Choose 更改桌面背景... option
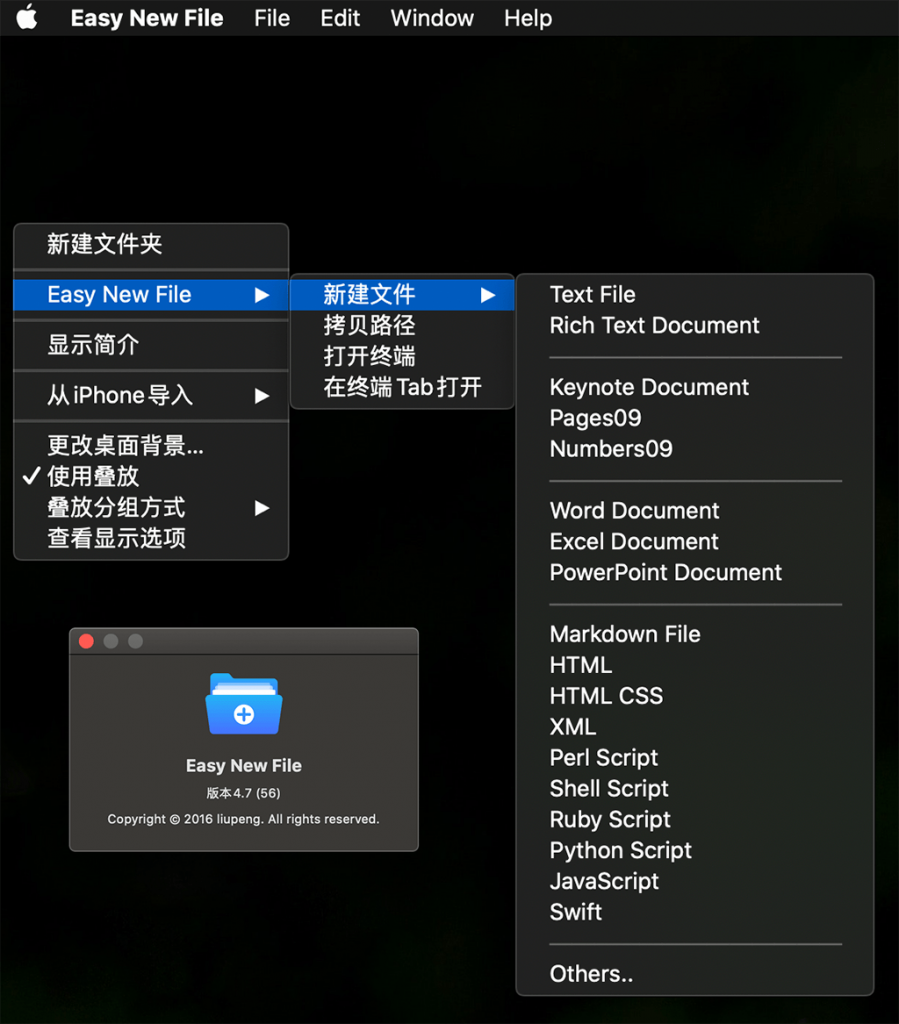The height and width of the screenshot is (1024, 899). (151, 445)
